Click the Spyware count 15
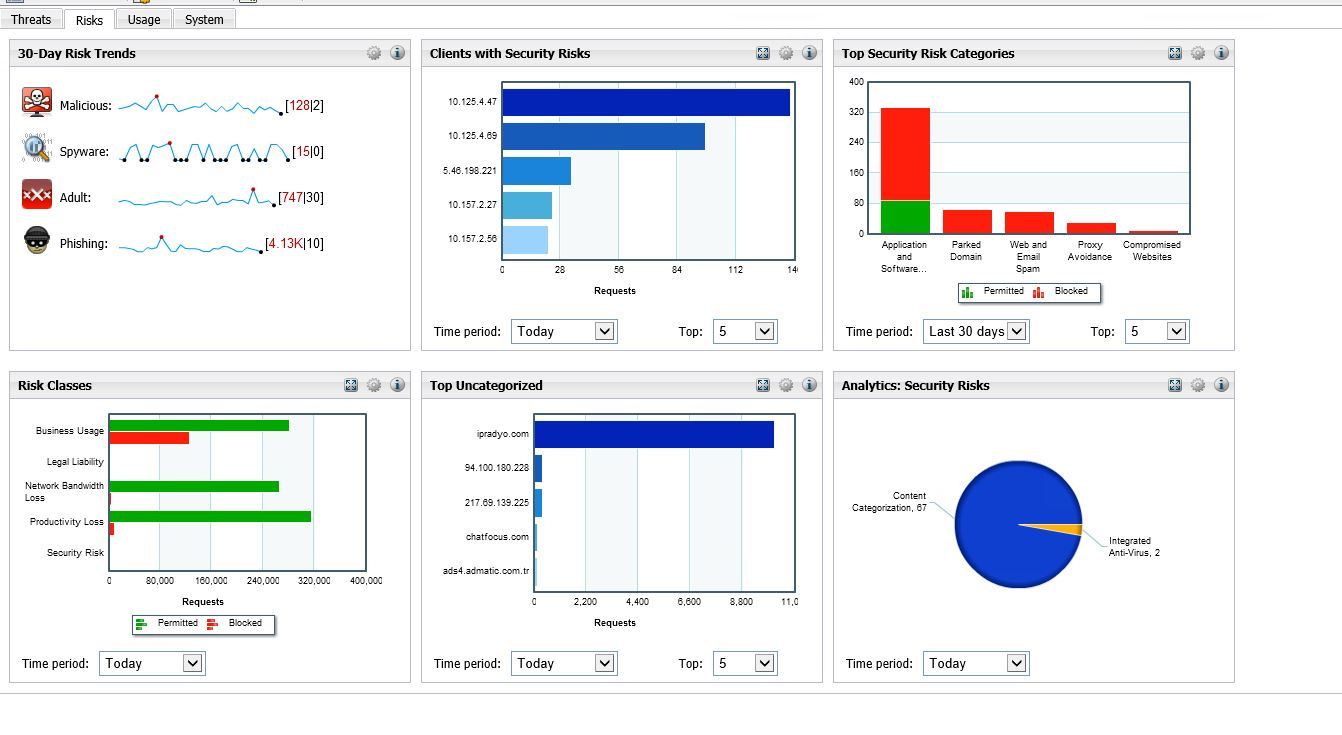1342x735 pixels. pos(303,151)
